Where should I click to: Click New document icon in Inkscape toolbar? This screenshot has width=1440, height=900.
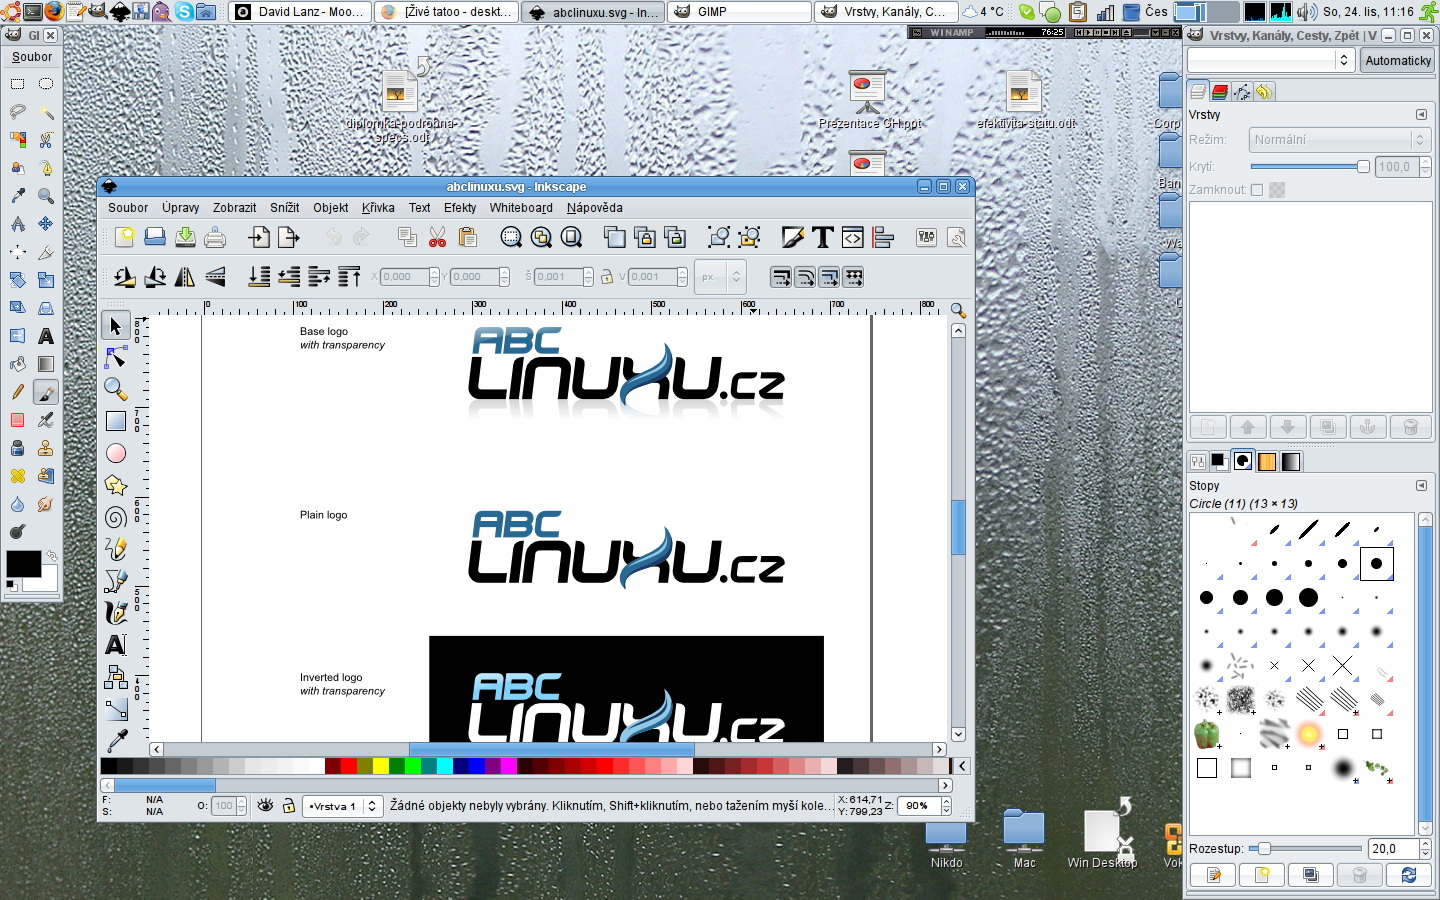tap(124, 237)
